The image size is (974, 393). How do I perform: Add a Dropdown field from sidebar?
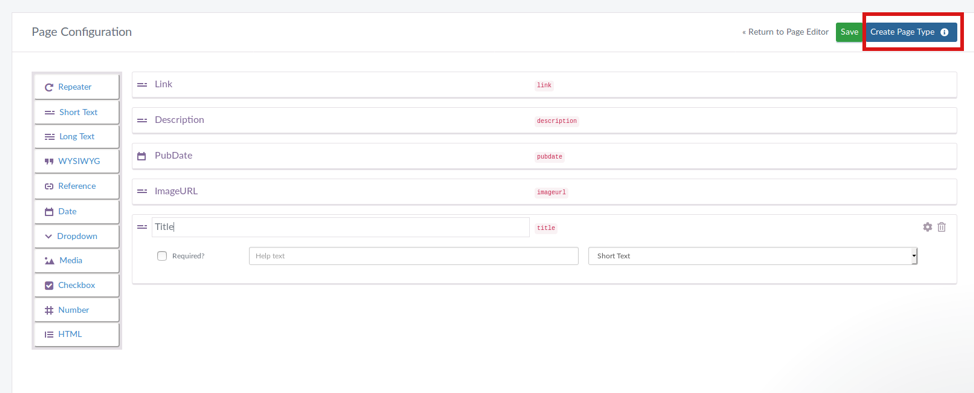[76, 237]
